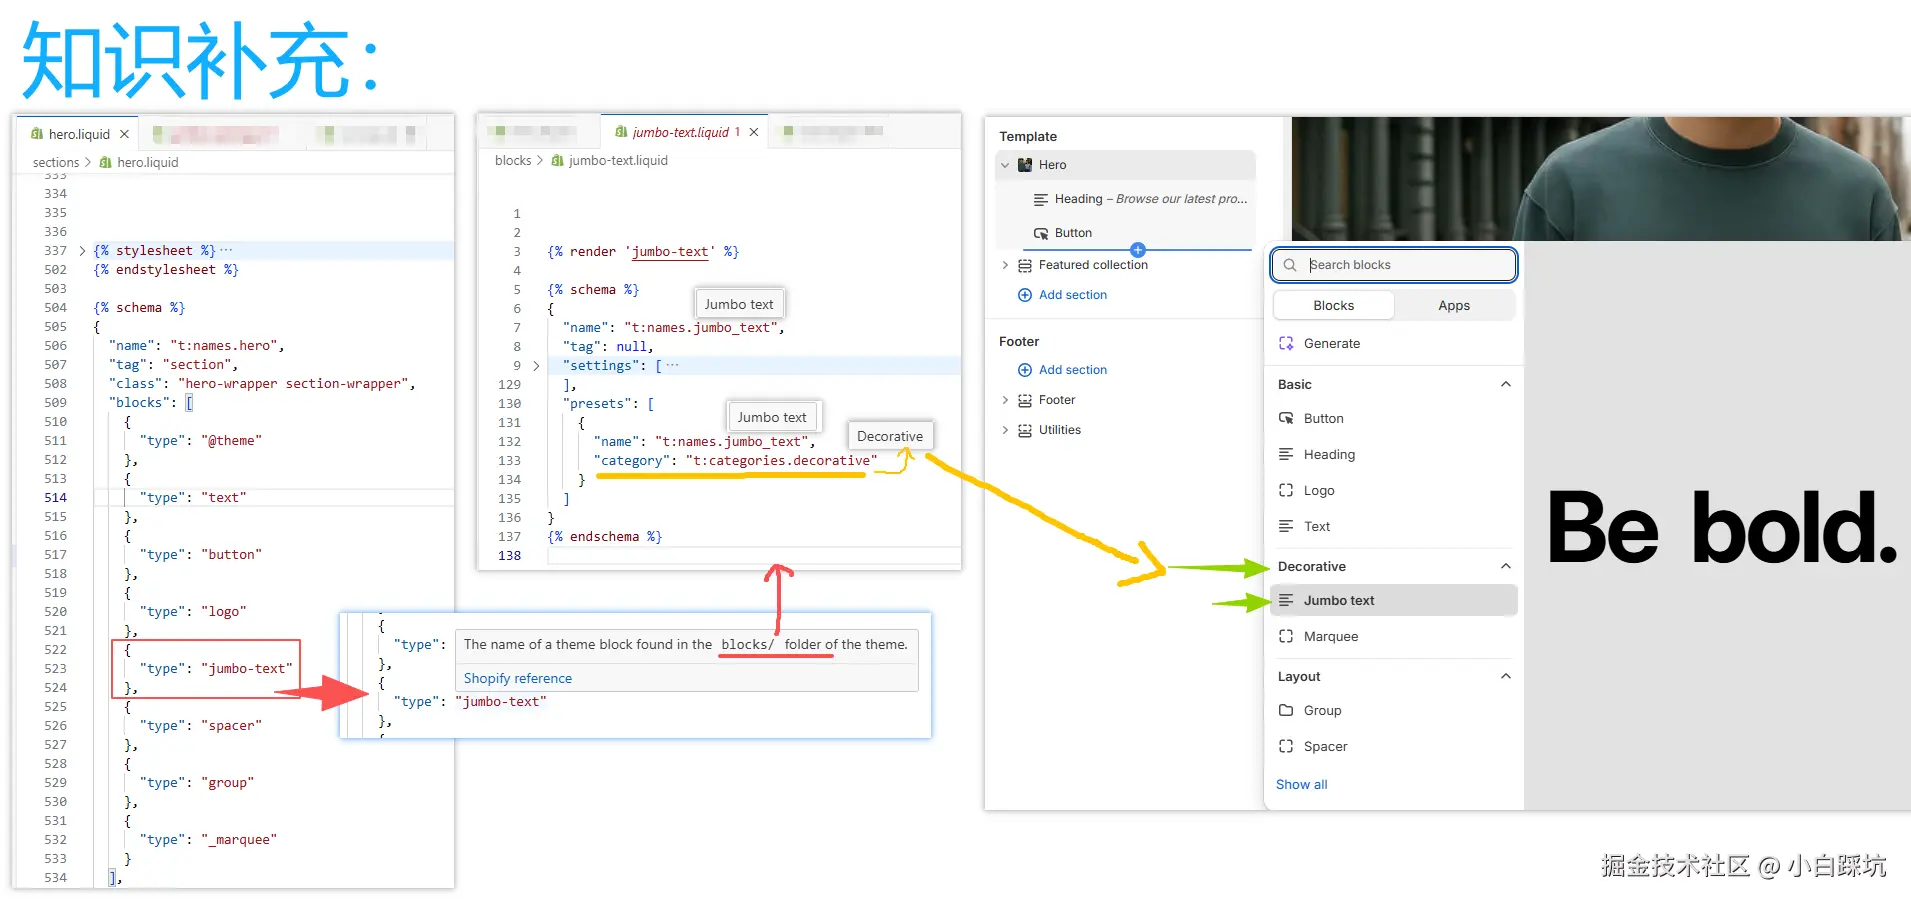Collapse the Basic blocks category
This screenshot has height=904, width=1911.
coord(1506,384)
